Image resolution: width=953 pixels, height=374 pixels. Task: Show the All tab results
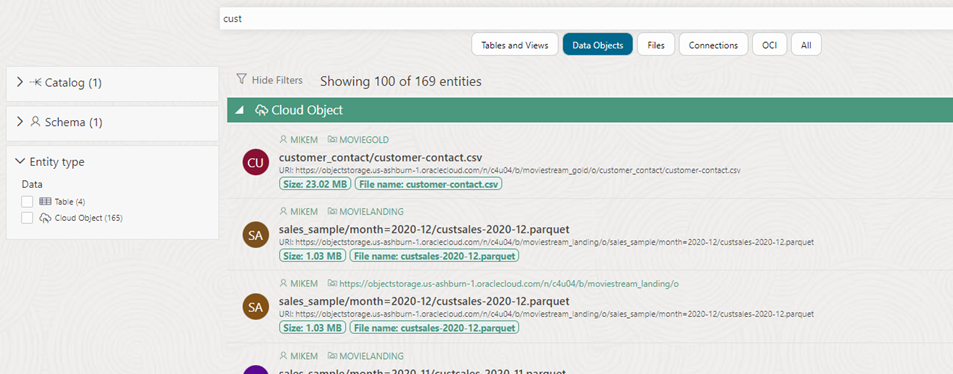click(806, 45)
